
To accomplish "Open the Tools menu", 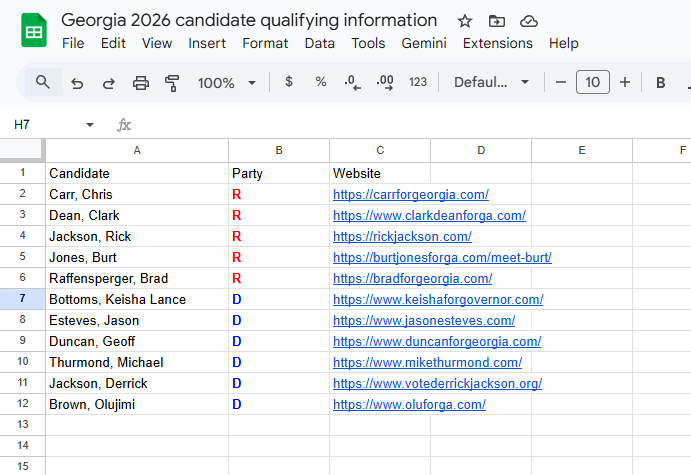I will (x=368, y=43).
